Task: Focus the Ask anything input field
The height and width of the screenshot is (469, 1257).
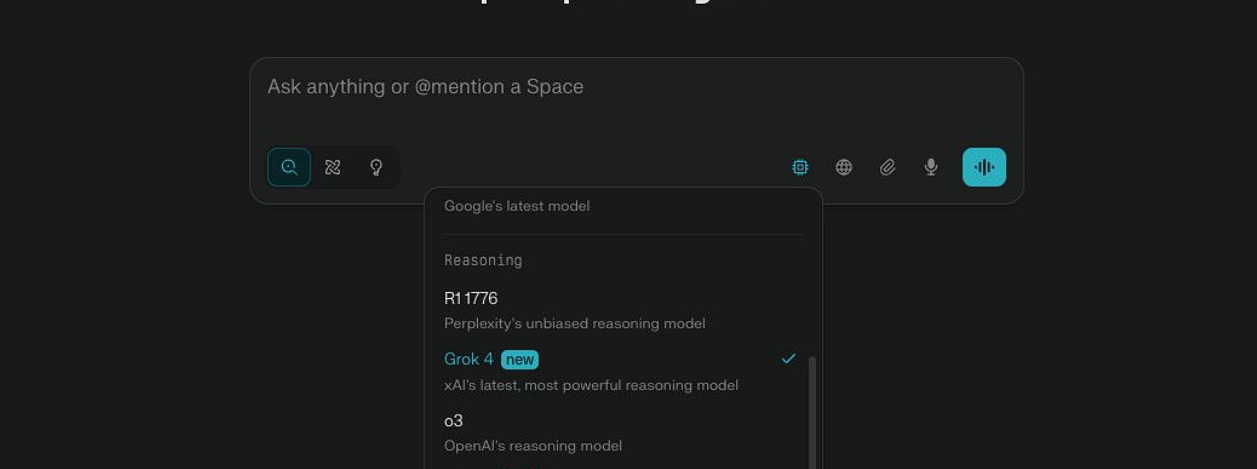Action: 636,98
